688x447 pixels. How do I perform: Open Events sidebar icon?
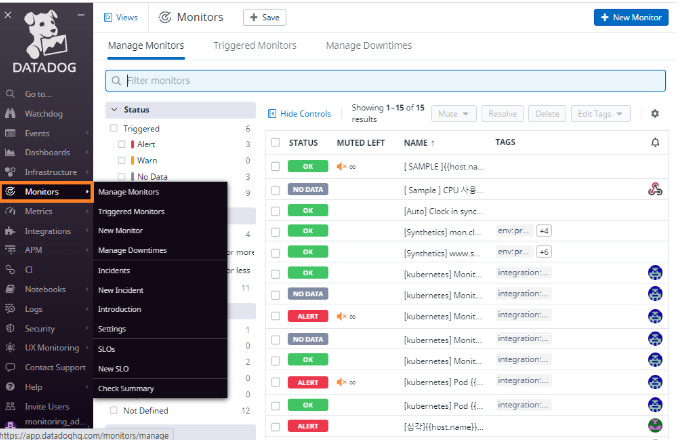click(10, 133)
